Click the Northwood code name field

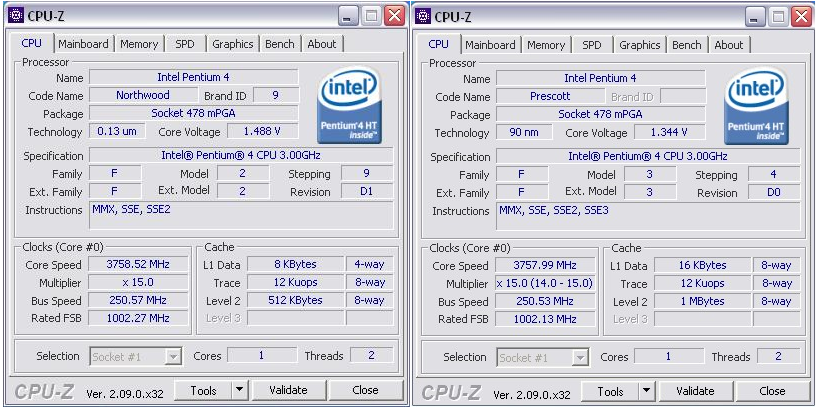point(143,95)
